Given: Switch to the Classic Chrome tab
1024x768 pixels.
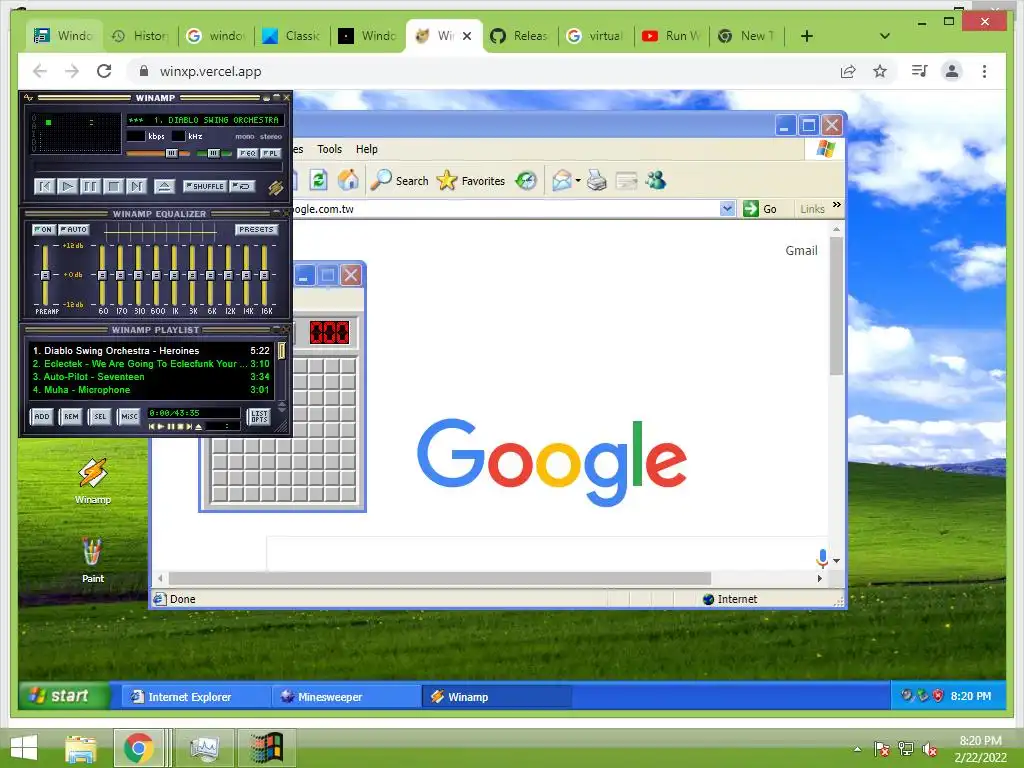Looking at the screenshot, I should (x=292, y=36).
